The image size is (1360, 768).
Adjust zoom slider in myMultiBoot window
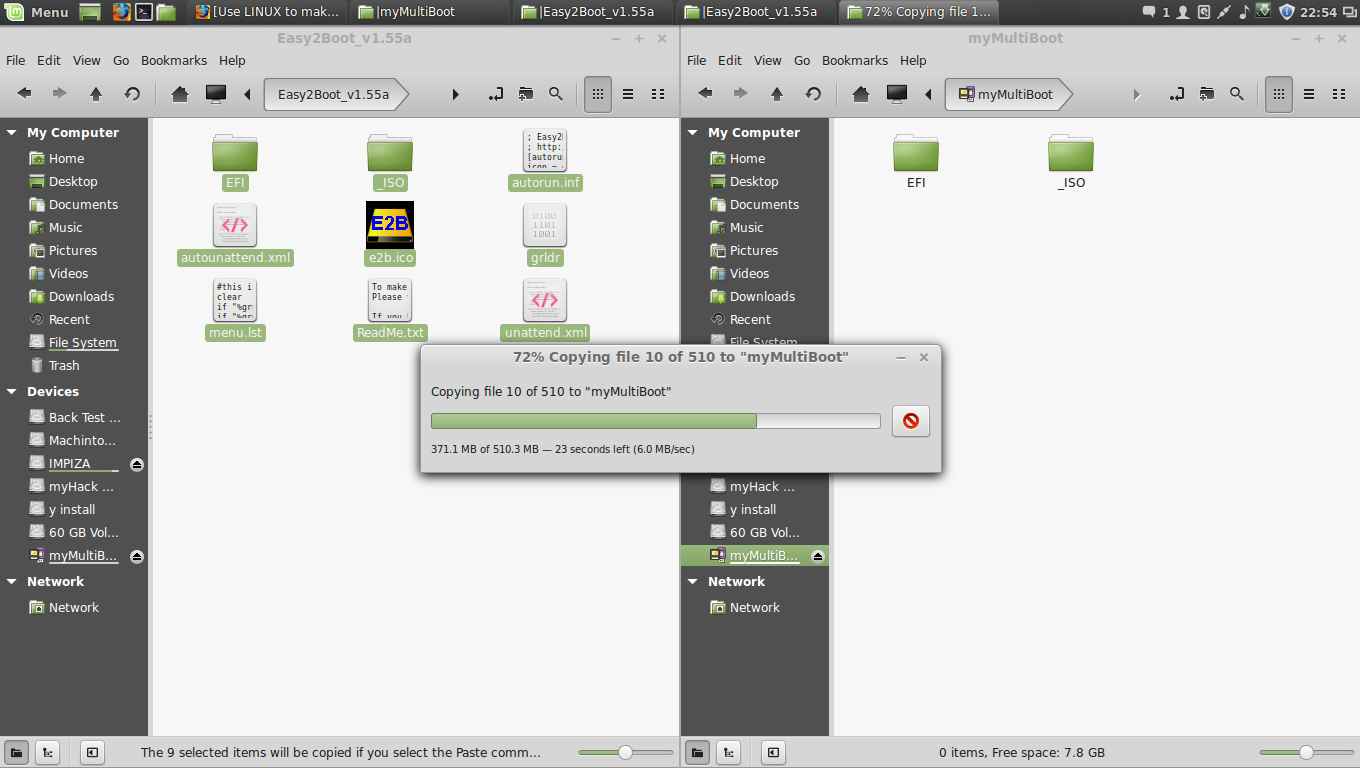pos(1306,752)
